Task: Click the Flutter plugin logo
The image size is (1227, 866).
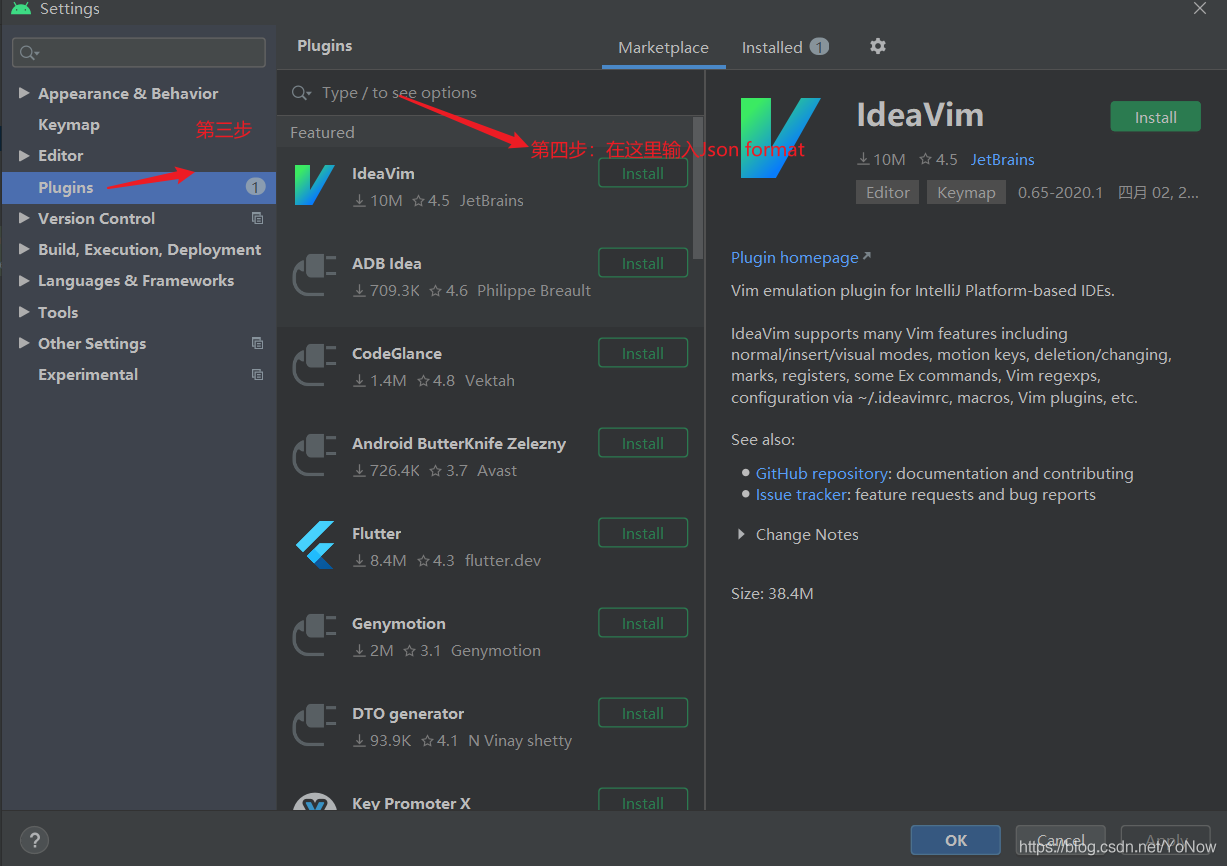Action: (314, 546)
